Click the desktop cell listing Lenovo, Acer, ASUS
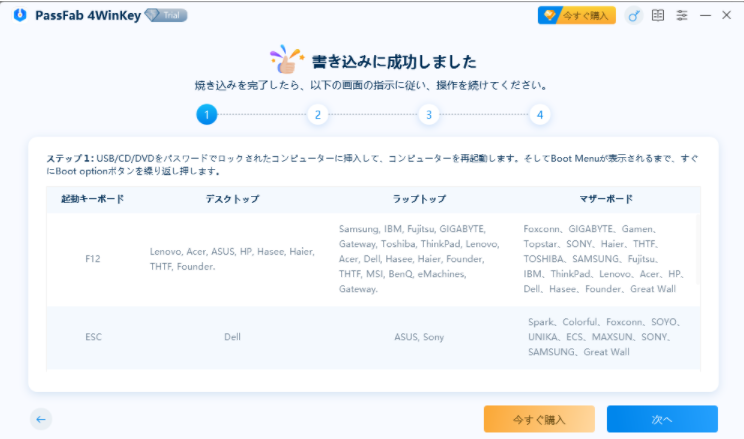Viewport: 744px width, 439px height. [232, 259]
